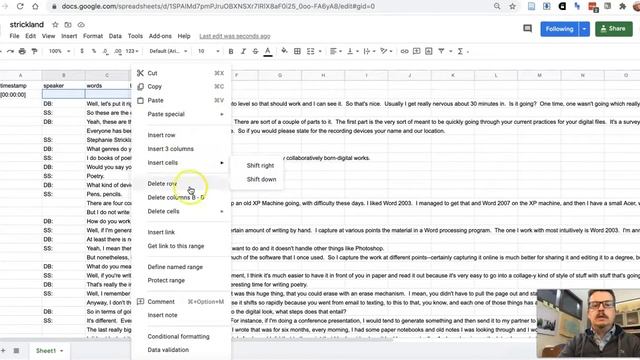Select Delete row in context menu
This screenshot has height=360, width=640.
(180, 184)
